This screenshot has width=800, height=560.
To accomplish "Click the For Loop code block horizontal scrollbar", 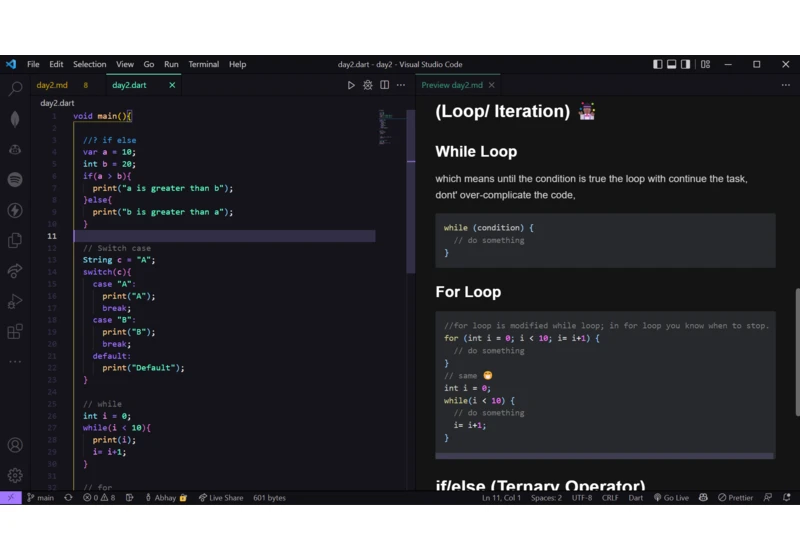I will coord(604,456).
